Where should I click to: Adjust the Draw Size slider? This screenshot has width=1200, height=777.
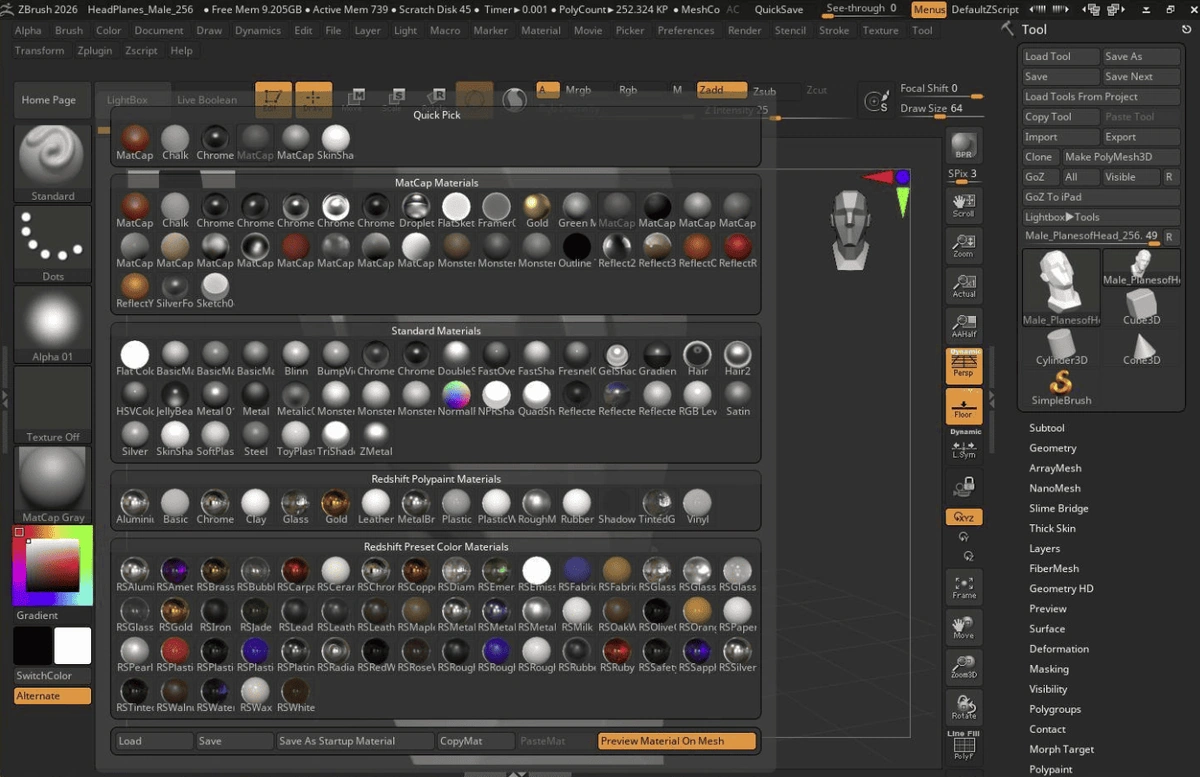pyautogui.click(x=940, y=109)
